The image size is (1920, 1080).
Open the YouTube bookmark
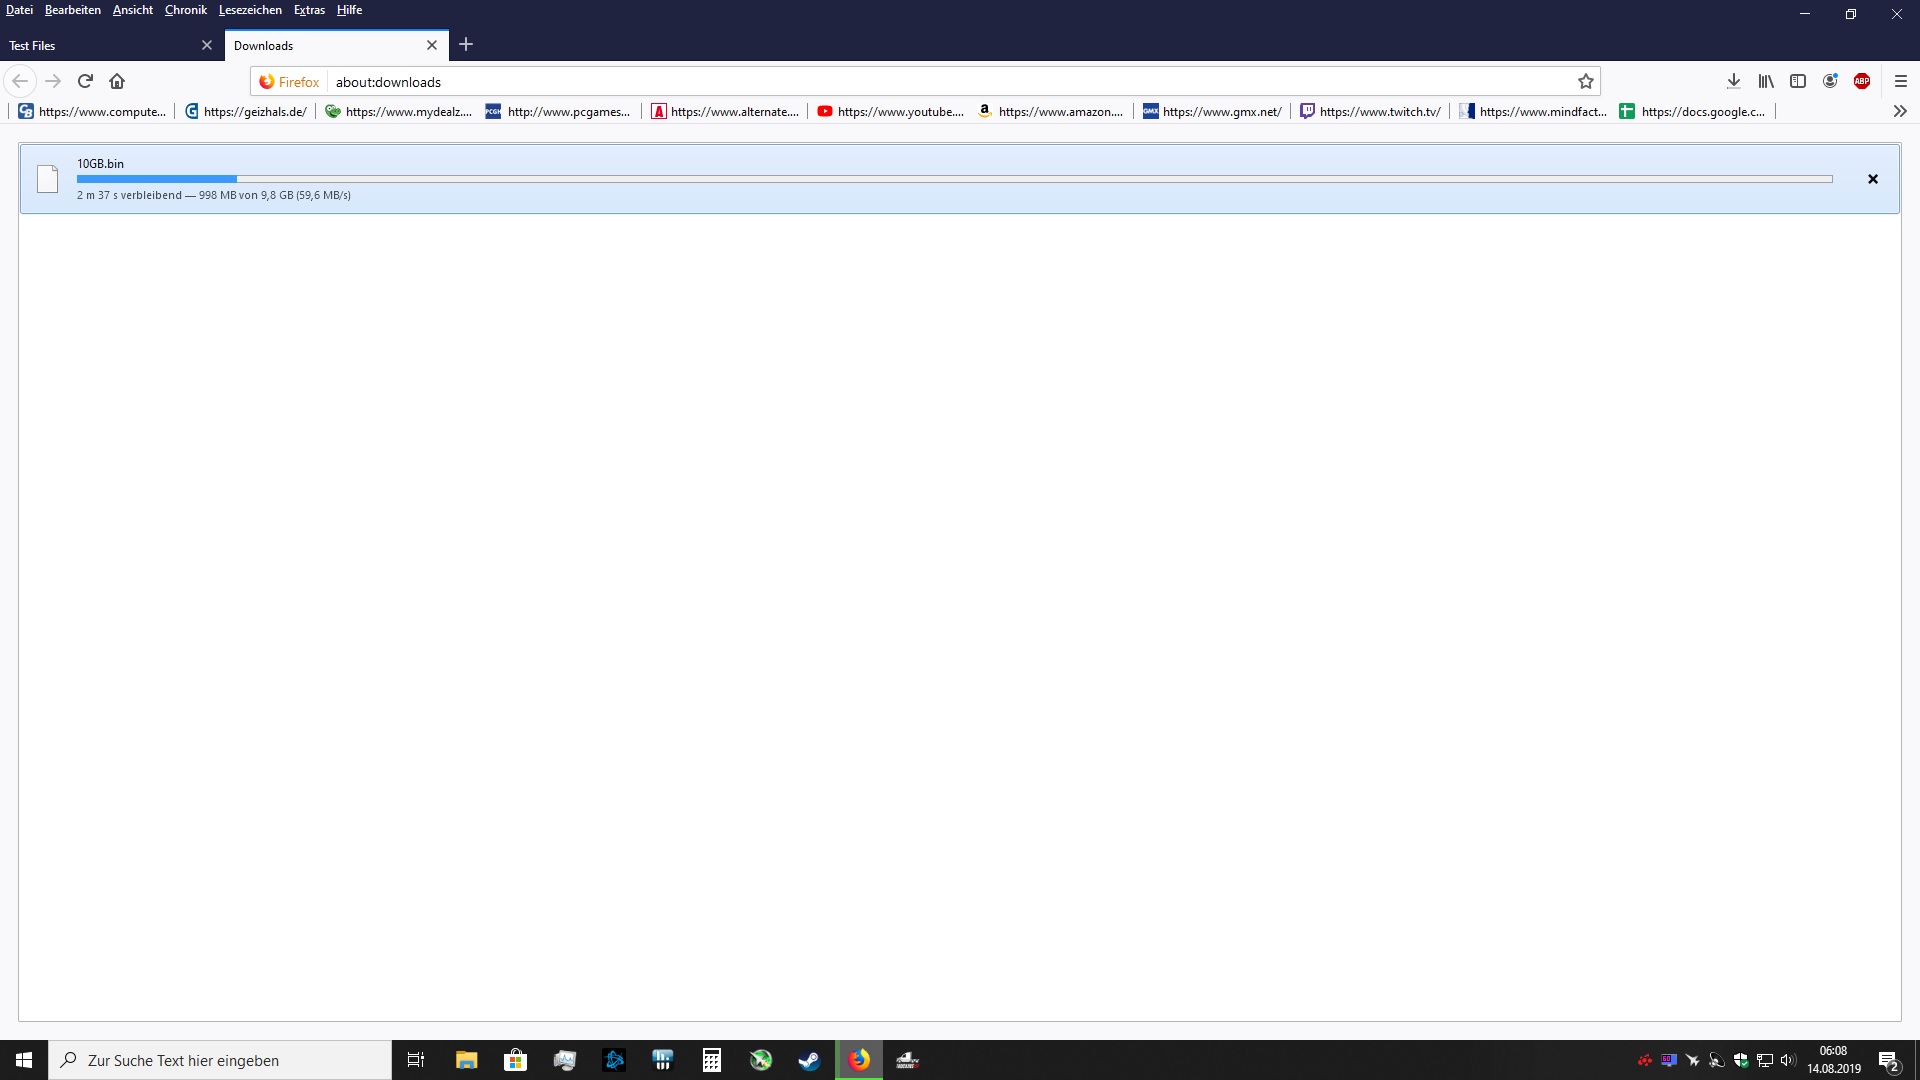pyautogui.click(x=890, y=111)
